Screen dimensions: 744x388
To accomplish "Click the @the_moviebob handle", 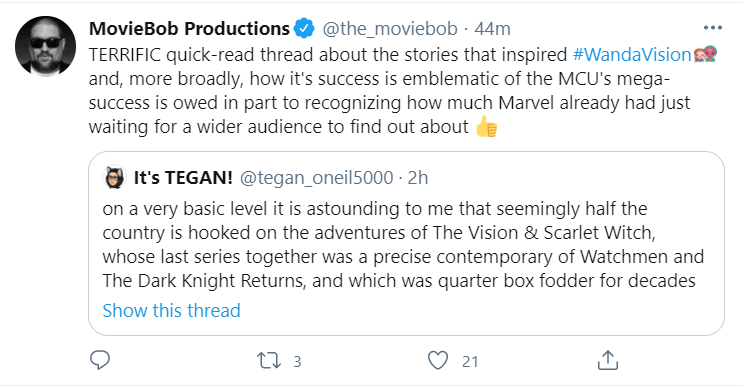I will (x=390, y=29).
